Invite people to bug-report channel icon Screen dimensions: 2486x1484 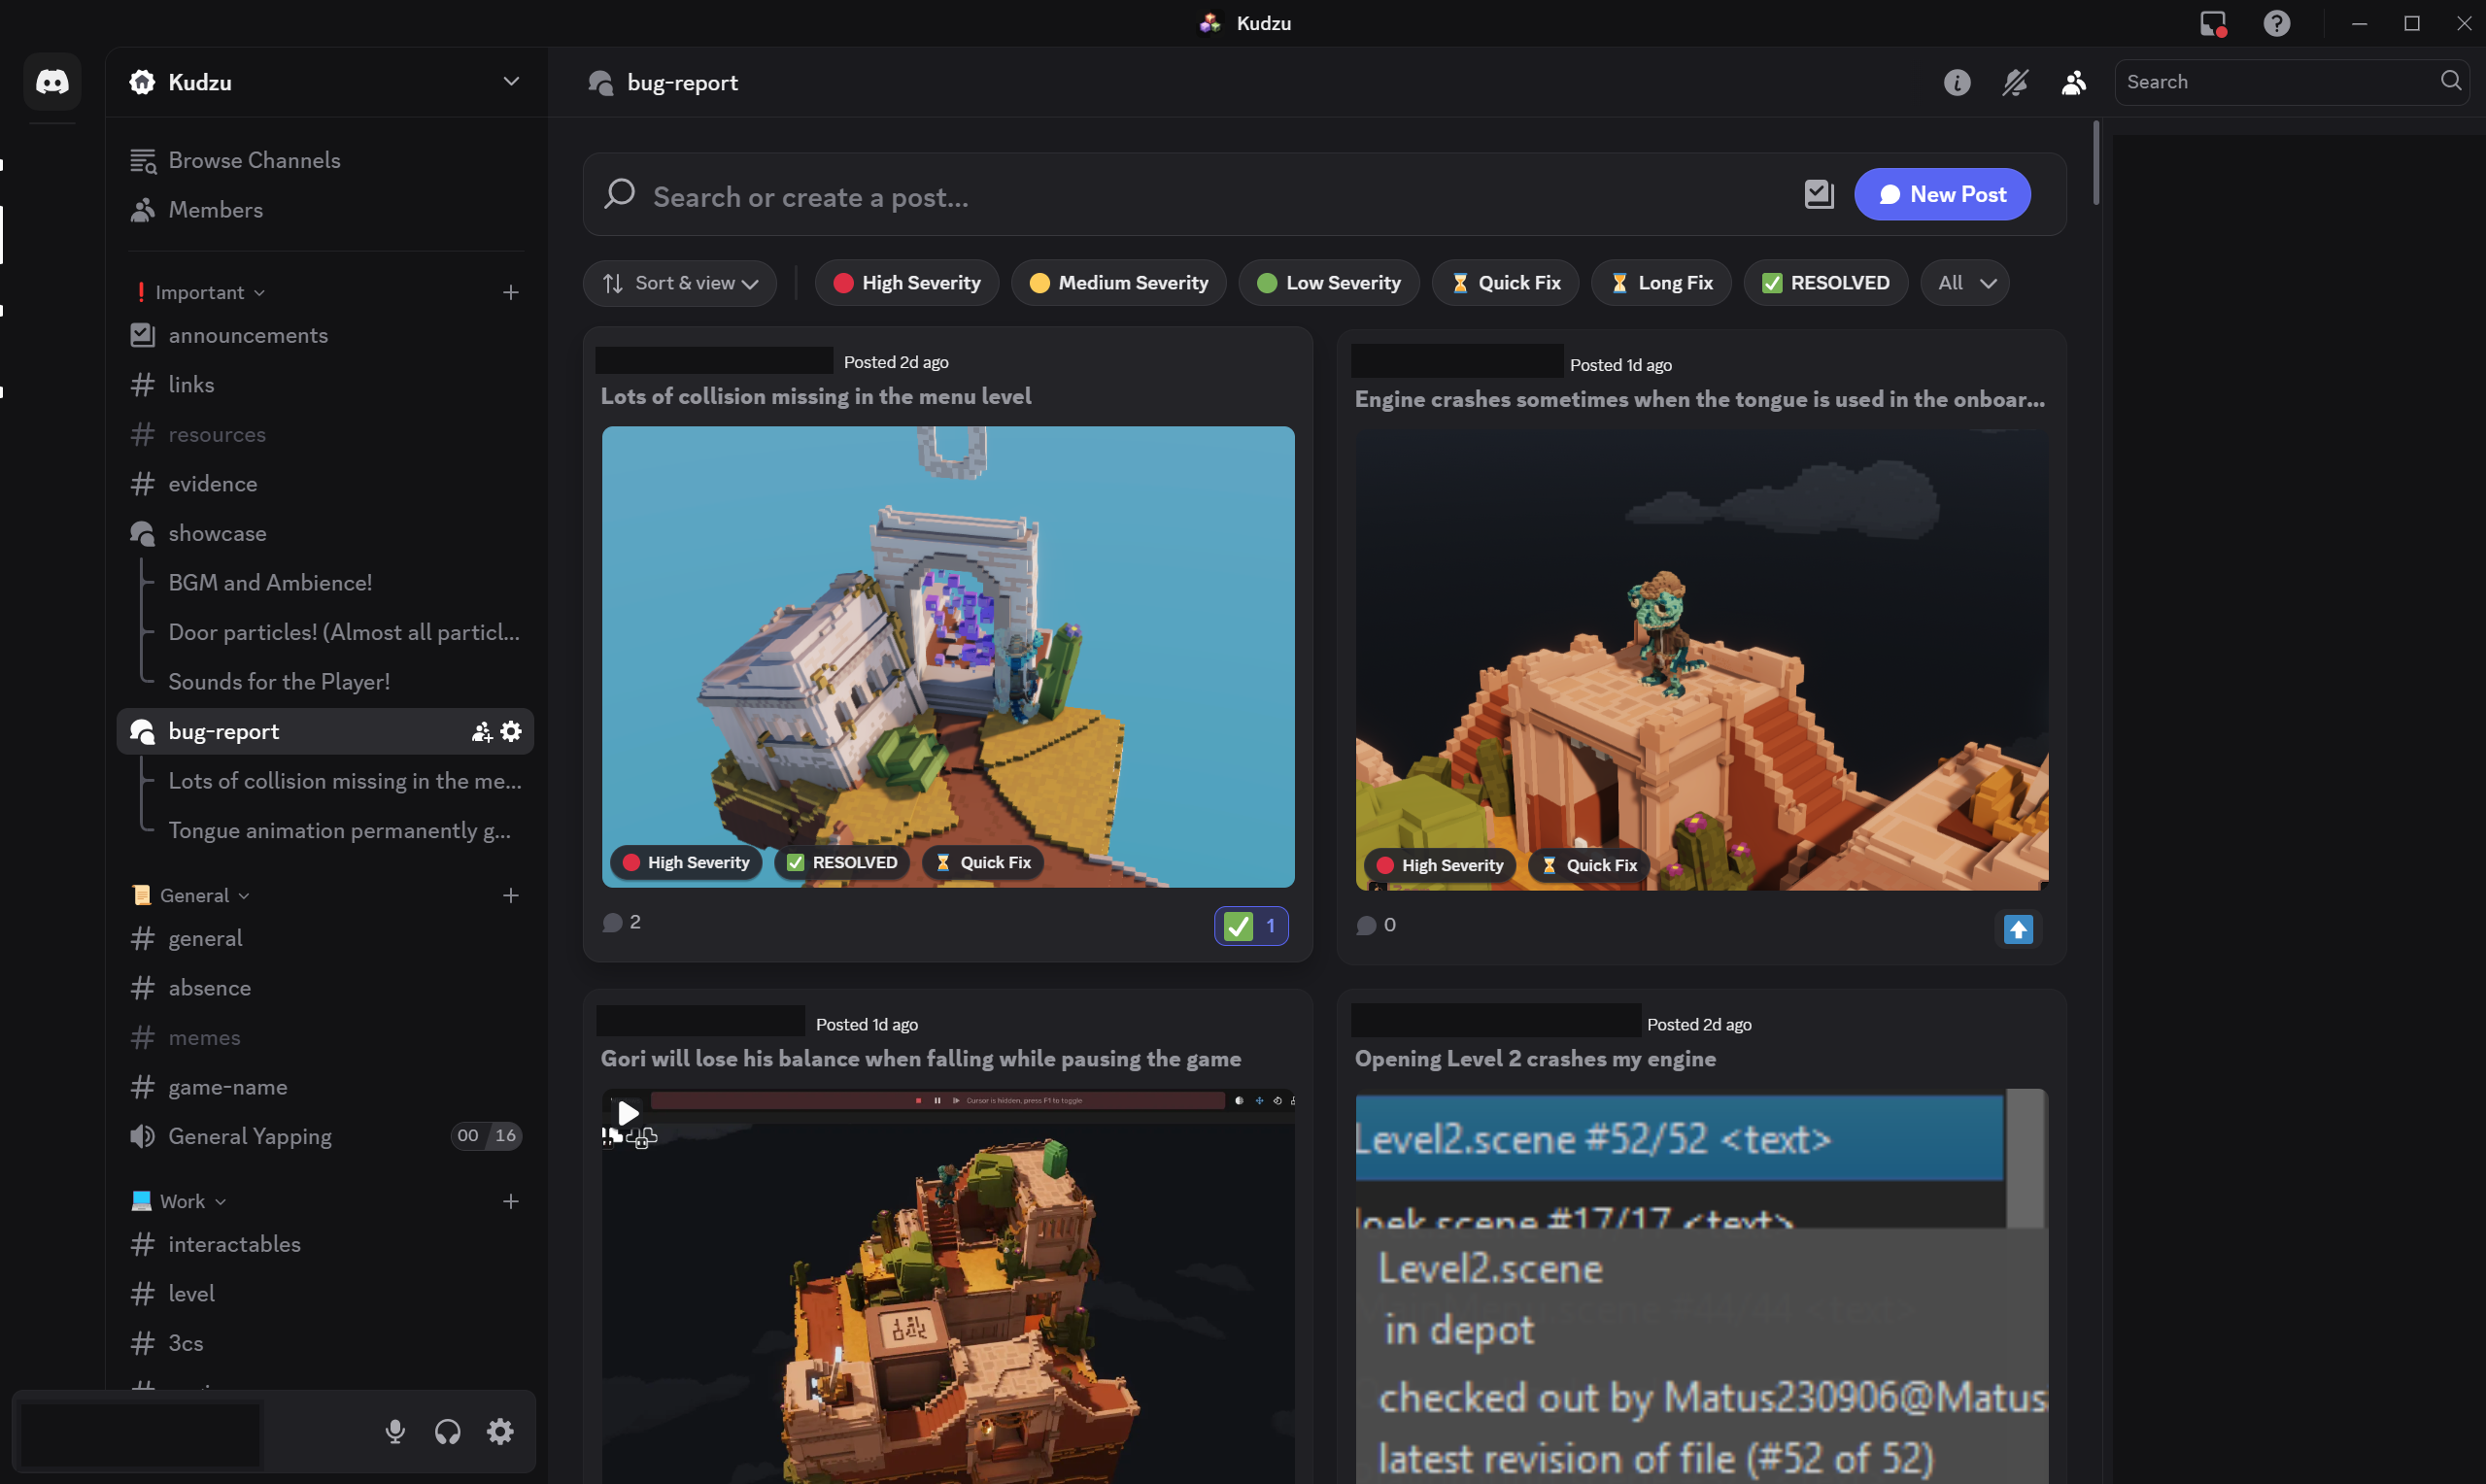click(x=481, y=732)
